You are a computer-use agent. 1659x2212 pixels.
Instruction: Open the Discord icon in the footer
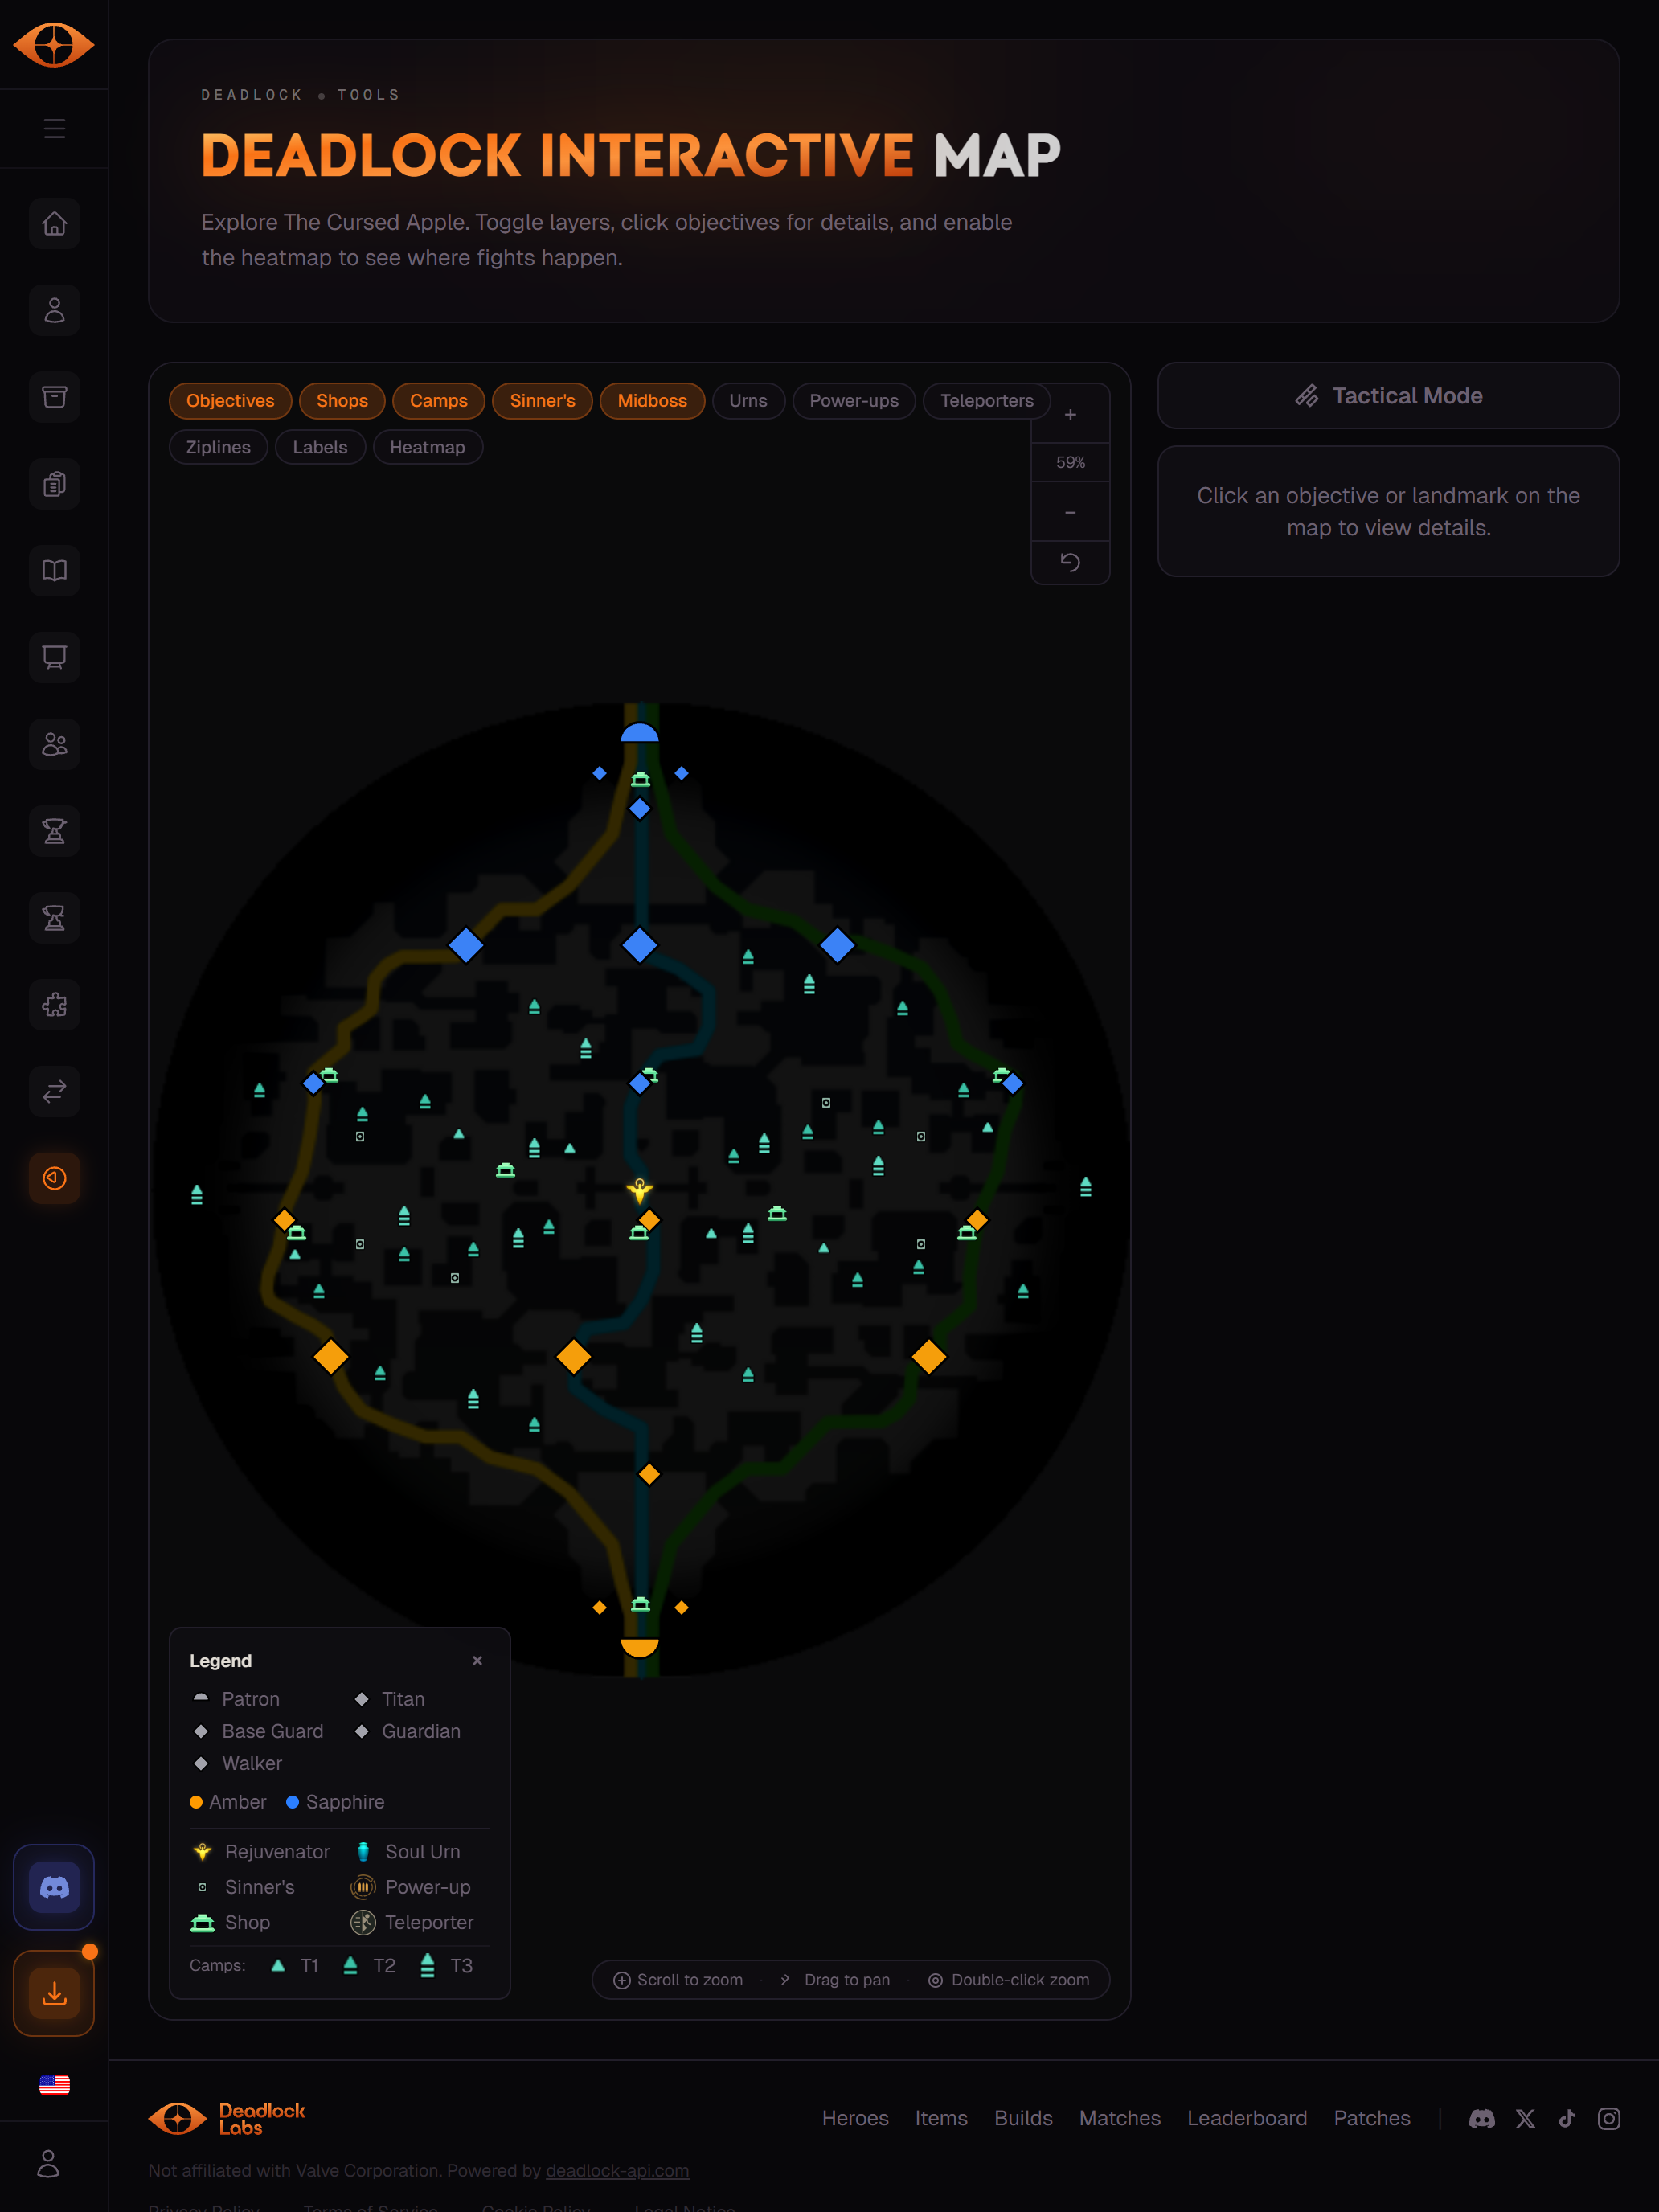coord(1481,2118)
